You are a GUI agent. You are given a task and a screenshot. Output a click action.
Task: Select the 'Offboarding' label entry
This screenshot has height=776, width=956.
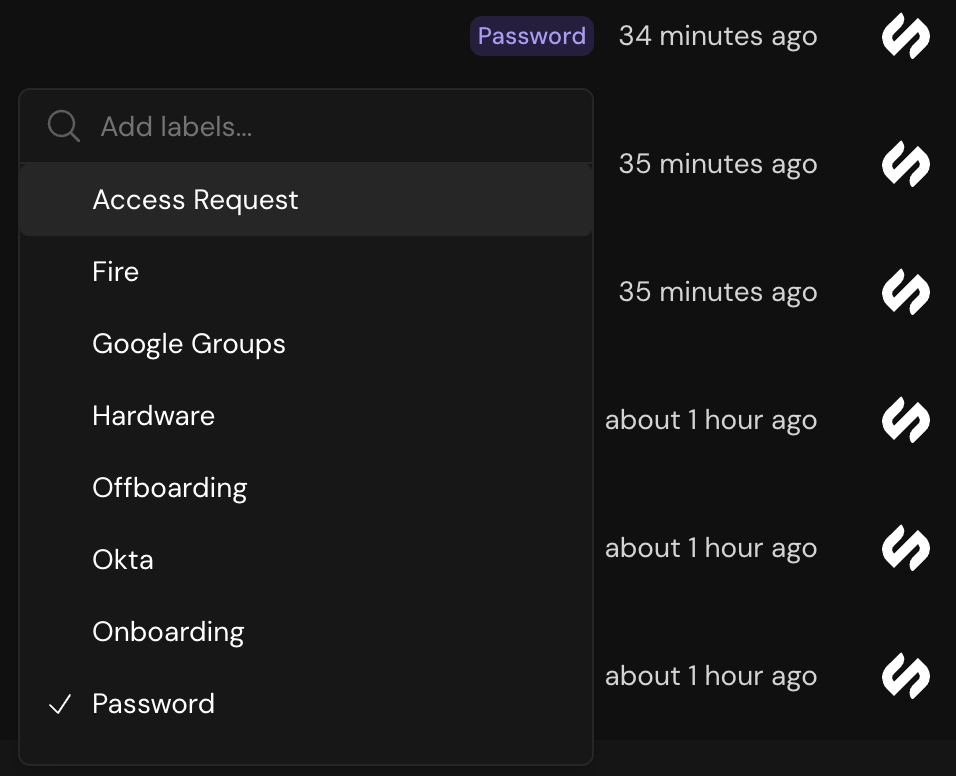click(170, 487)
